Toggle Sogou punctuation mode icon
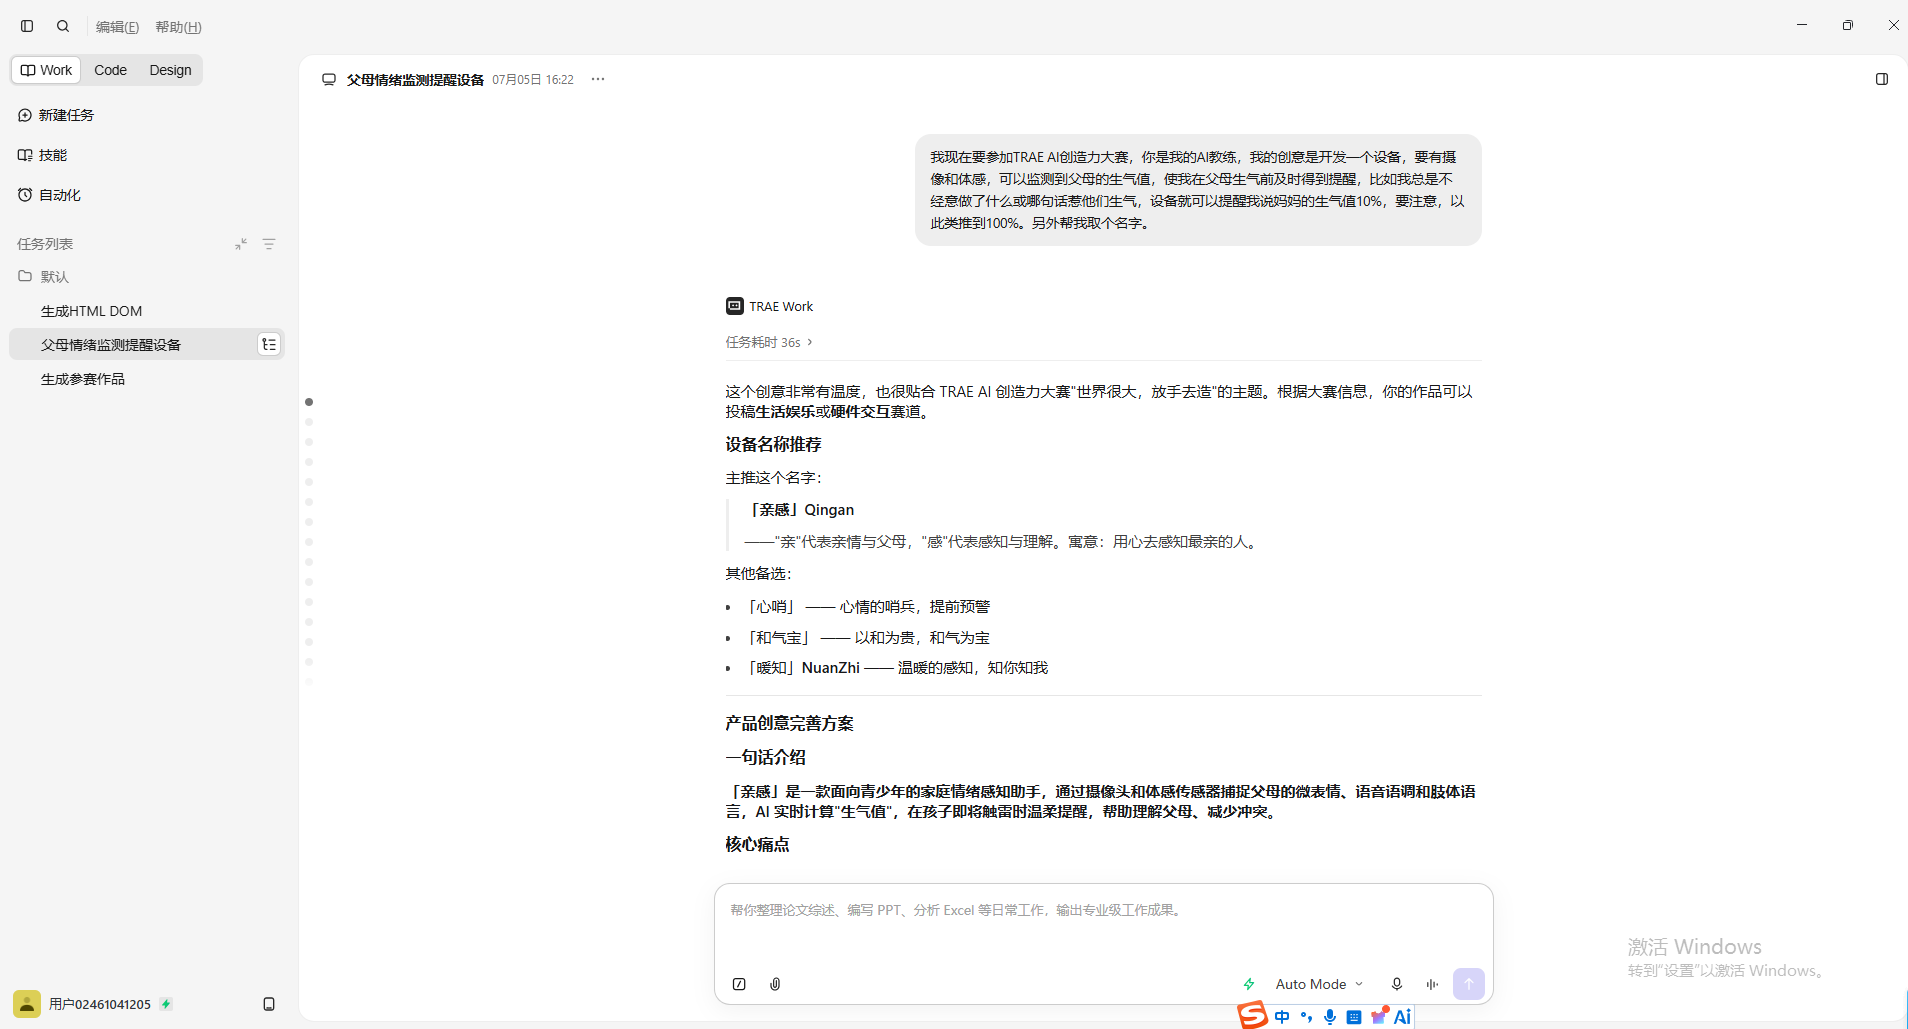 pyautogui.click(x=1306, y=1017)
